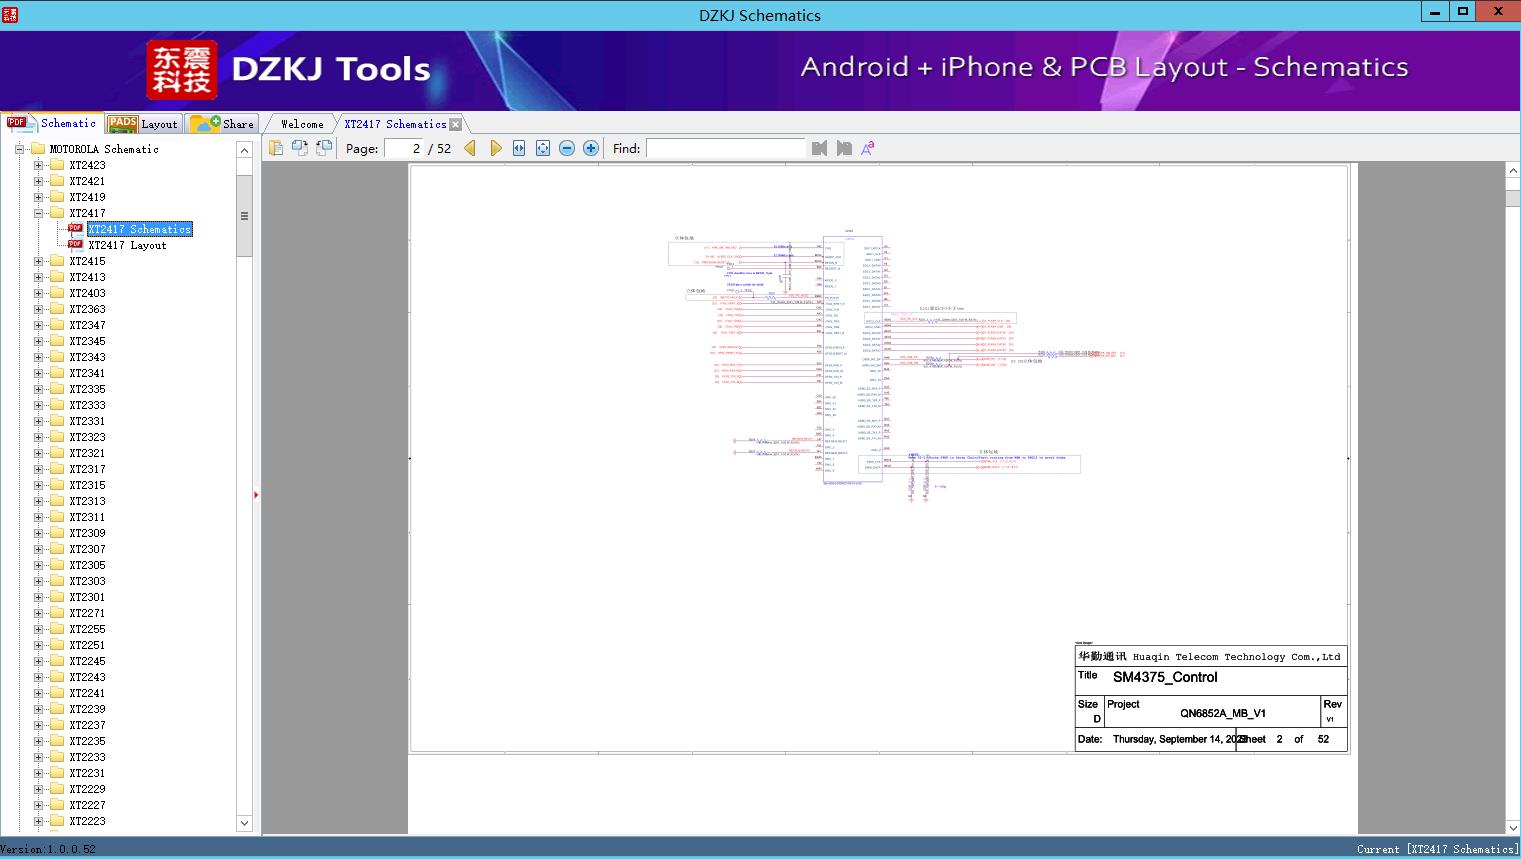Toggle the match case find icon

(868, 148)
